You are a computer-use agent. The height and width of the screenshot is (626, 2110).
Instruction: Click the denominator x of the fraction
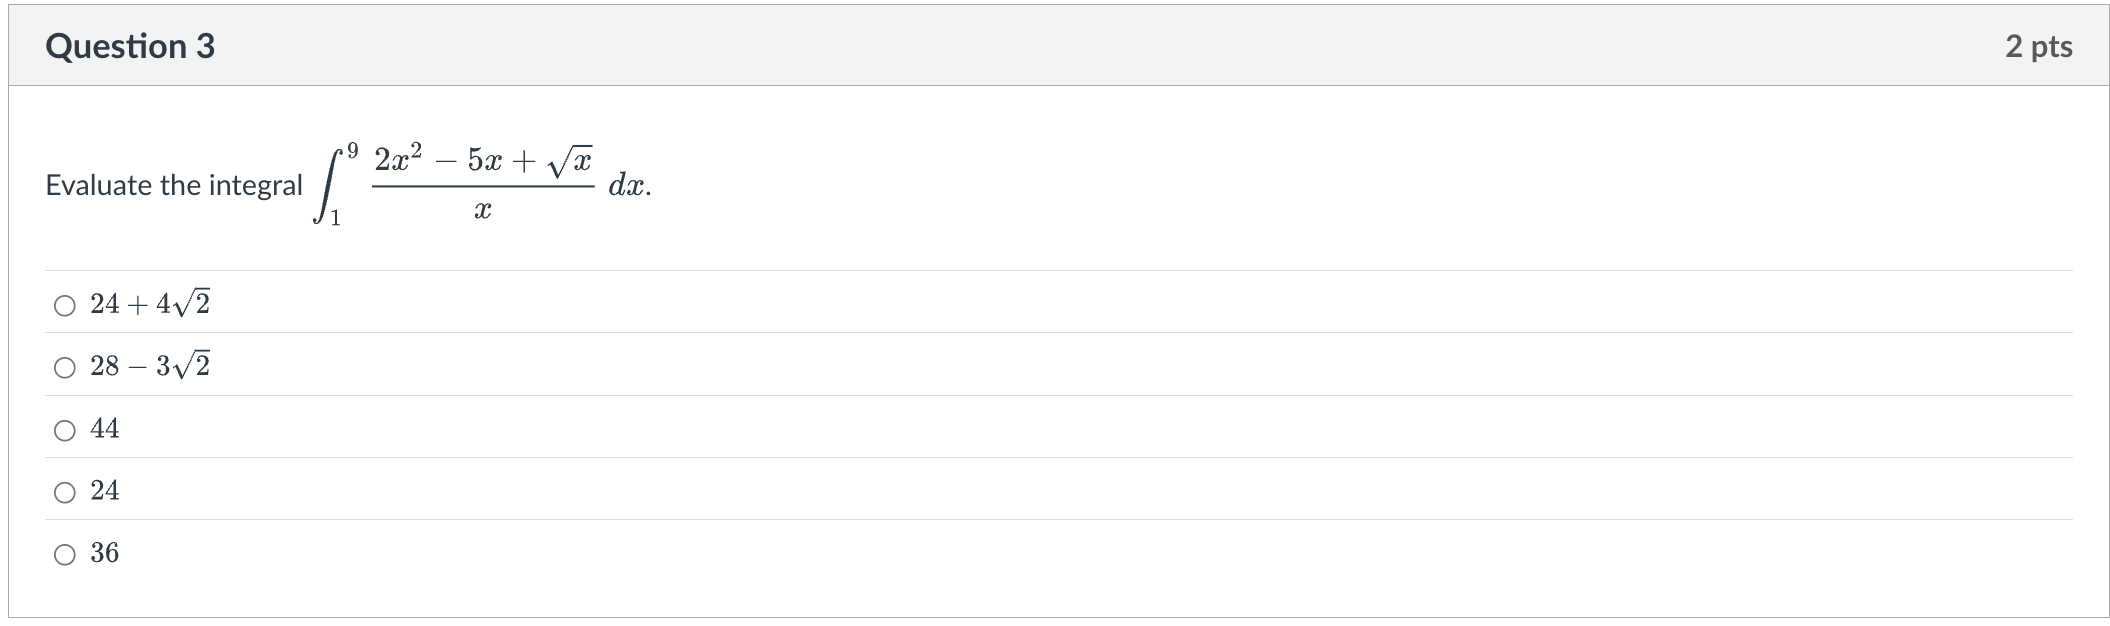(483, 211)
